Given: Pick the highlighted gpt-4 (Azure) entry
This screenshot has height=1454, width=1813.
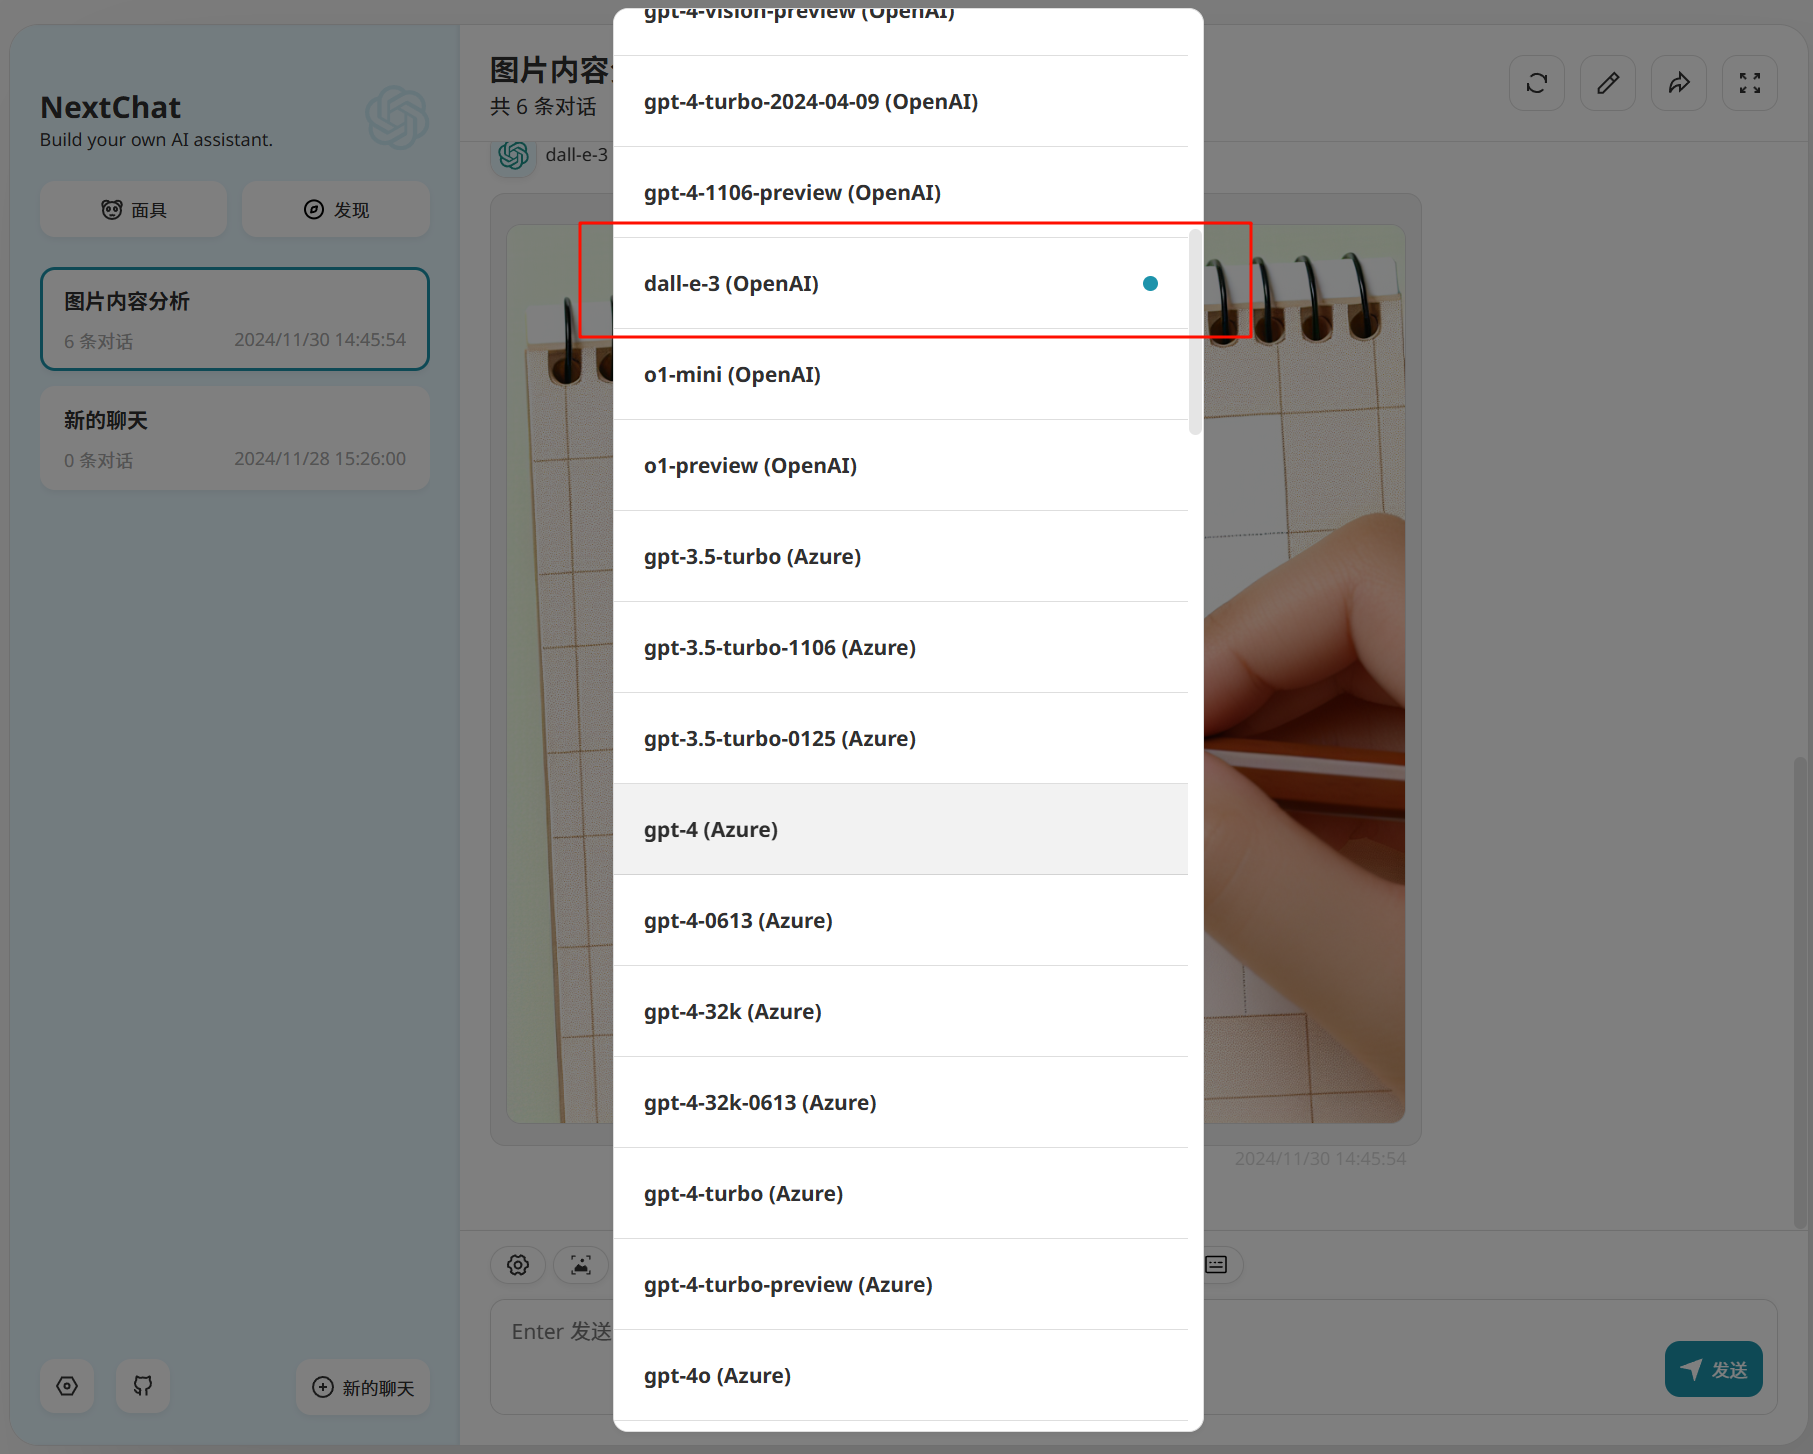Looking at the screenshot, I should 901,830.
